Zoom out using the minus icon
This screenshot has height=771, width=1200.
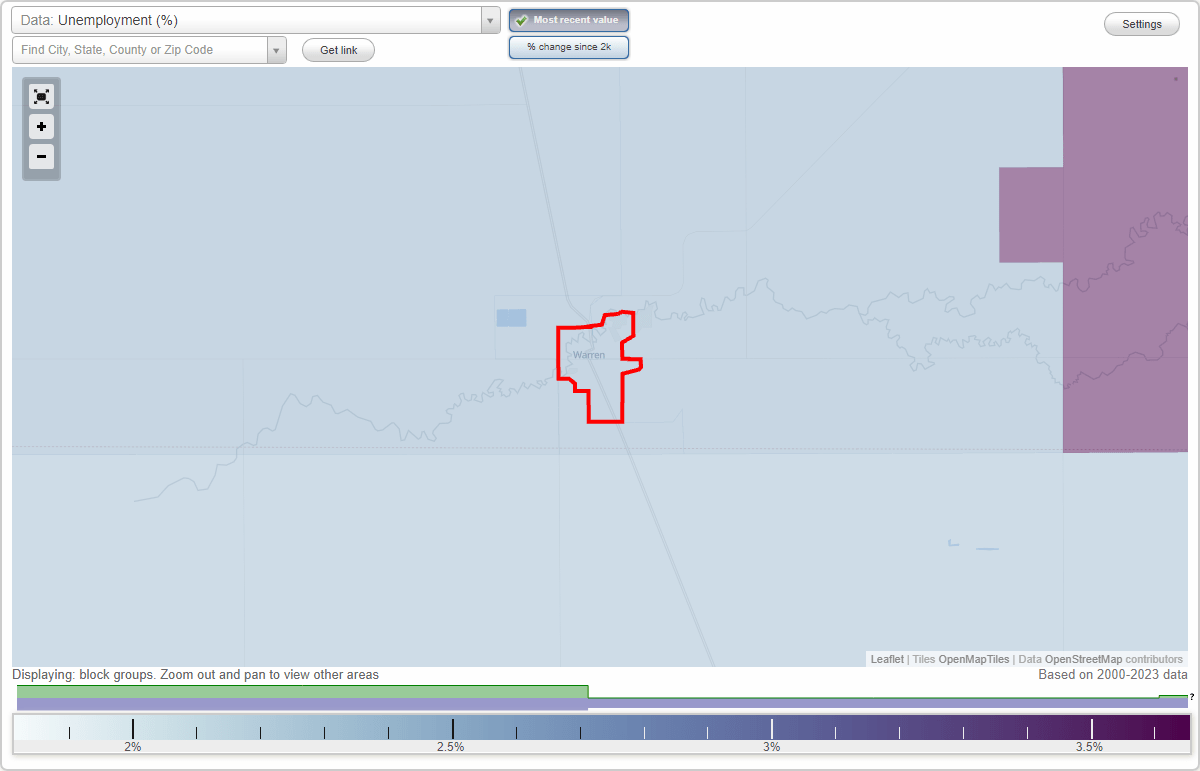pyautogui.click(x=41, y=157)
